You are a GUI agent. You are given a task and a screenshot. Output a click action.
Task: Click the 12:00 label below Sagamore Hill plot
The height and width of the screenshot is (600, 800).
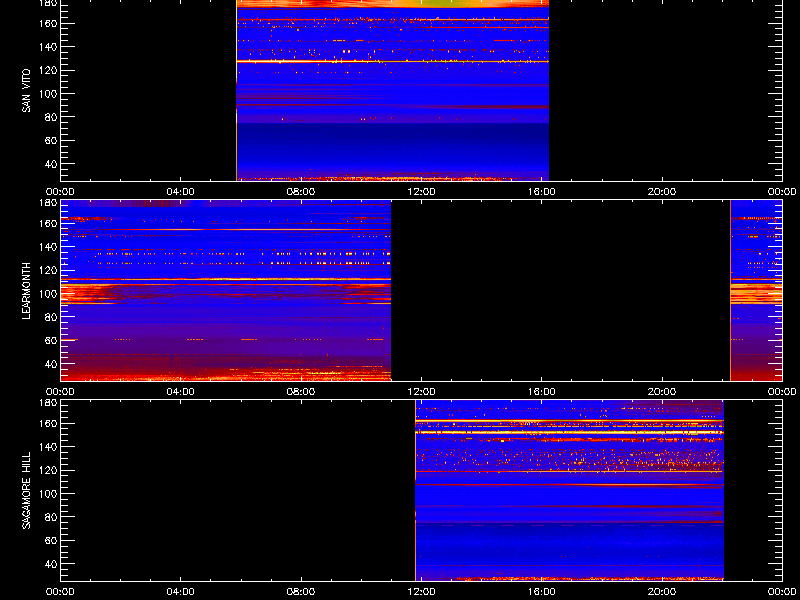421,592
